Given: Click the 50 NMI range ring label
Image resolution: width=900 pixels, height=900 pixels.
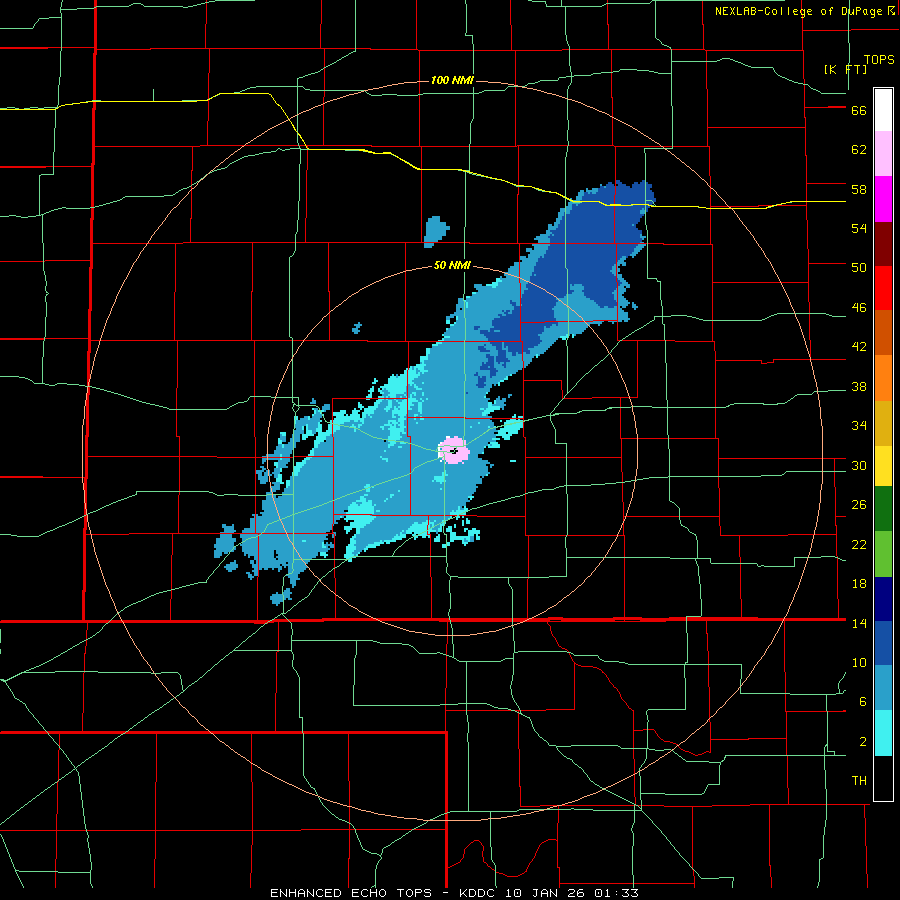Looking at the screenshot, I should click(452, 265).
